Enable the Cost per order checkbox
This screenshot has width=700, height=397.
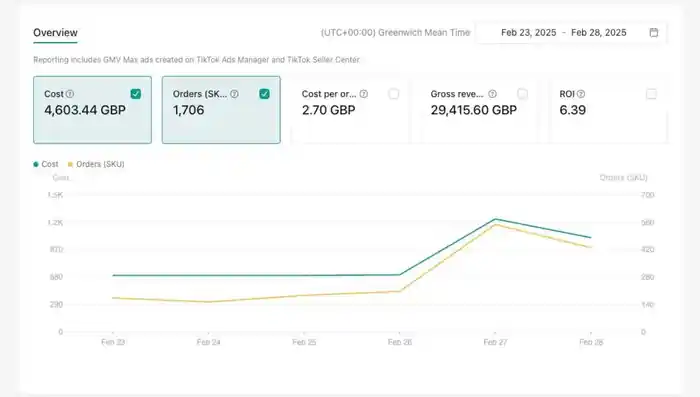393,94
